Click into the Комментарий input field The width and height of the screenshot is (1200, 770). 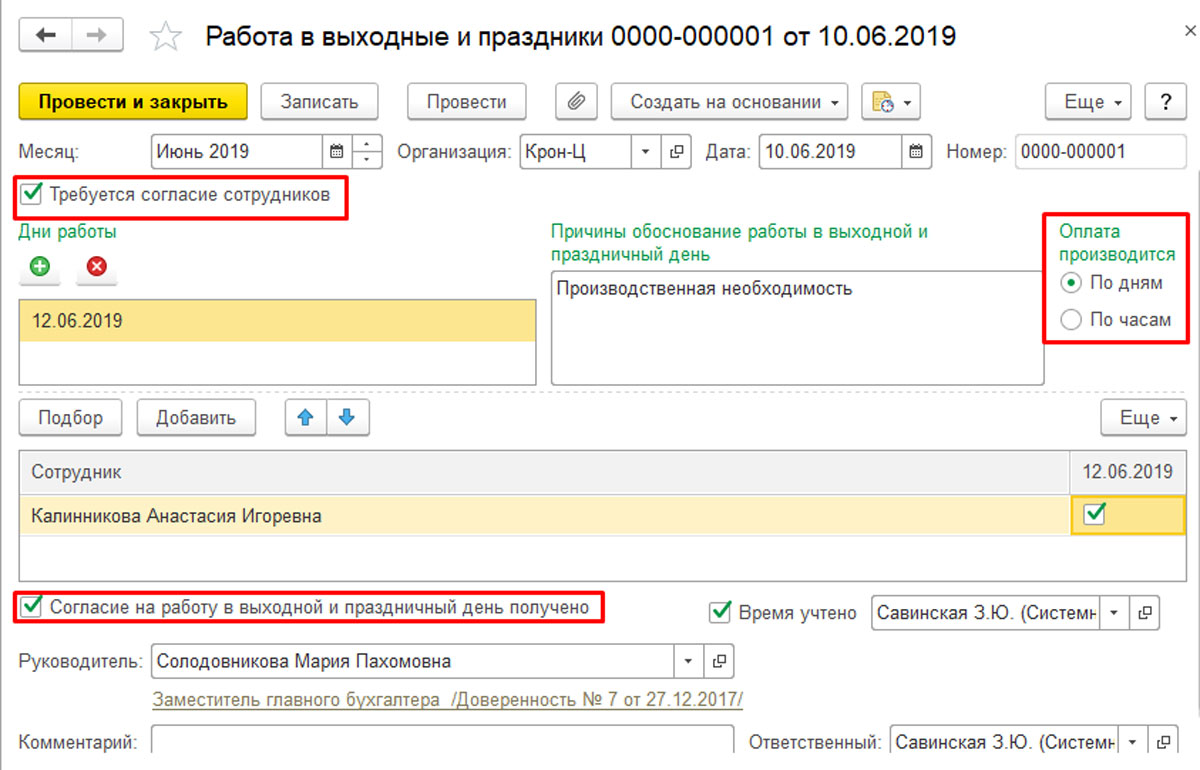(442, 742)
